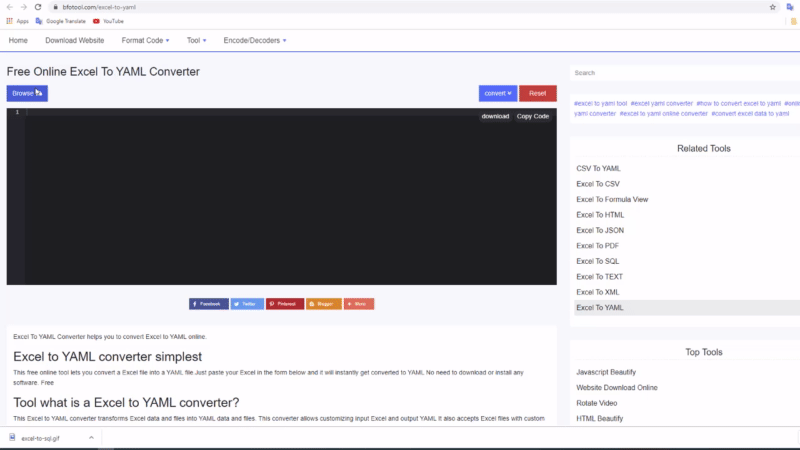Open the Download Website menu item
This screenshot has height=450, width=800.
[74, 41]
